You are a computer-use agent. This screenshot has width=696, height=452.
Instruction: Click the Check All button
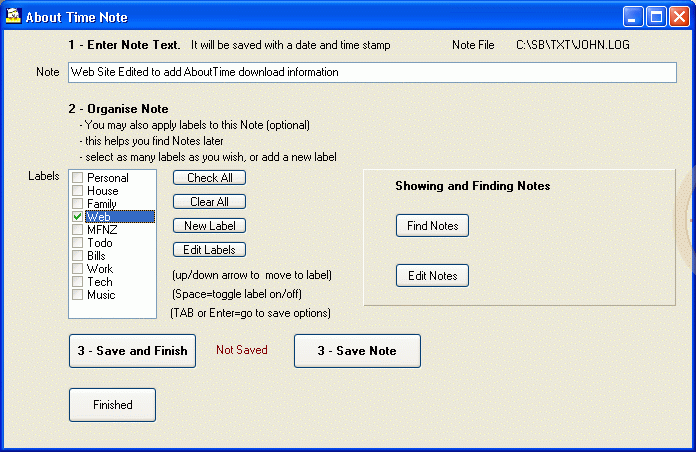click(209, 178)
